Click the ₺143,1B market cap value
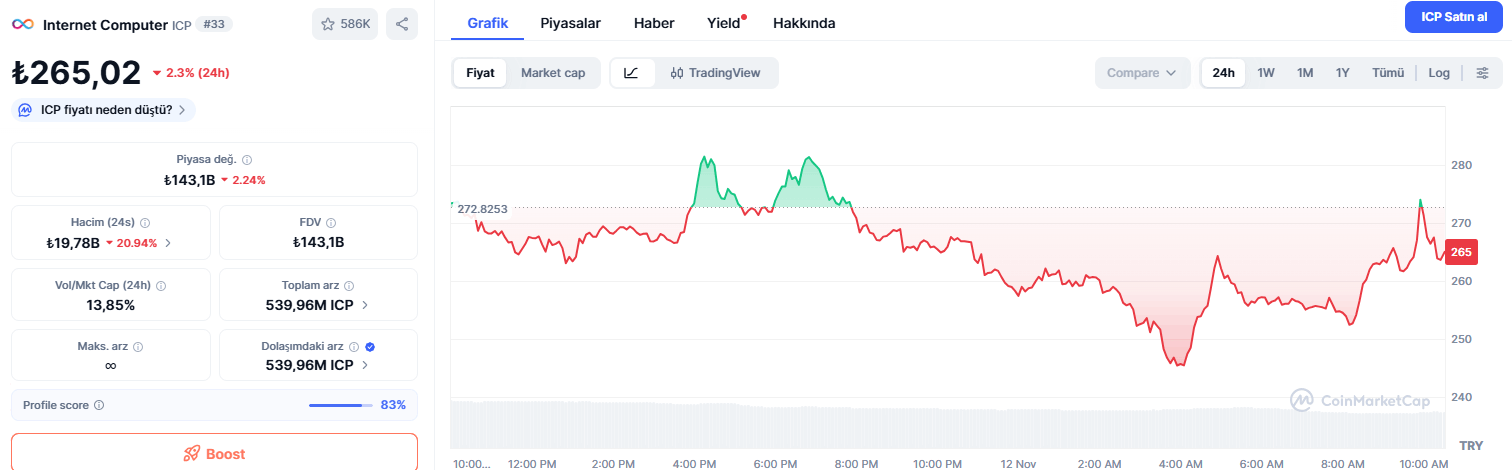 click(x=190, y=180)
